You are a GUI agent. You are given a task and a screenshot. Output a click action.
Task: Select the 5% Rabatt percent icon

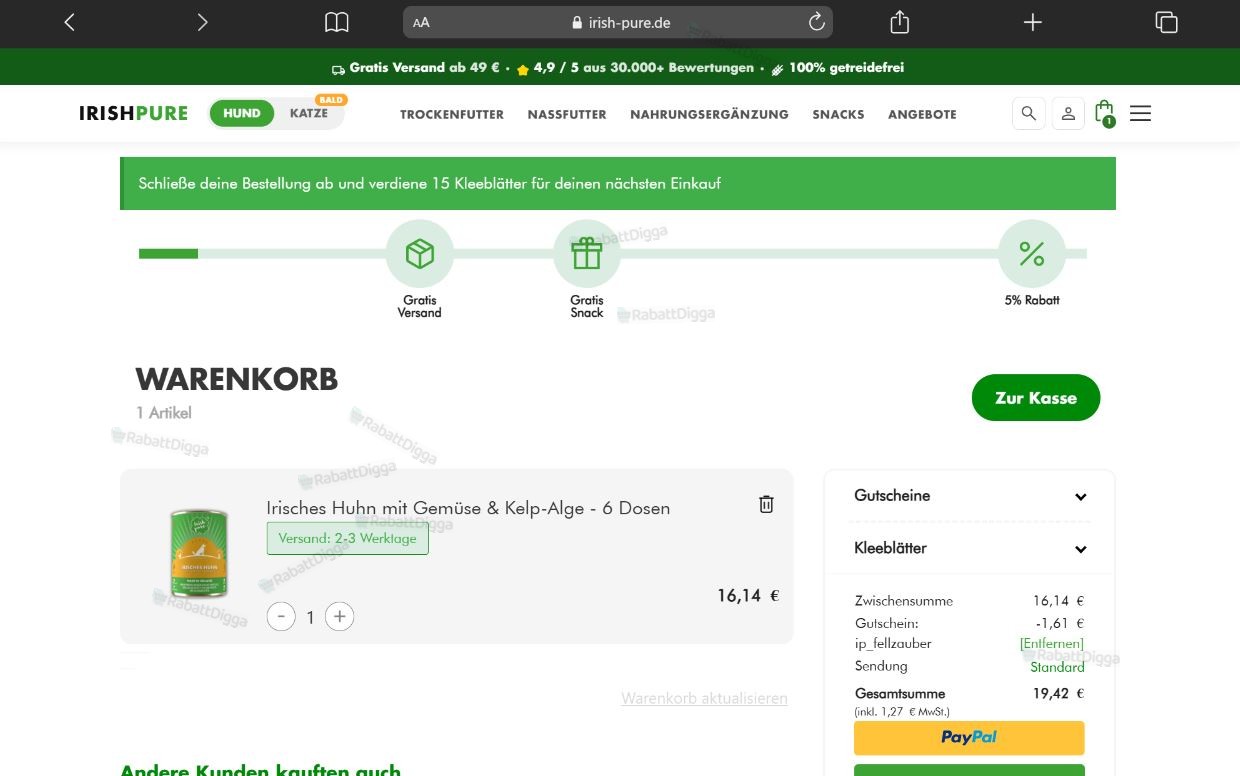(1032, 254)
